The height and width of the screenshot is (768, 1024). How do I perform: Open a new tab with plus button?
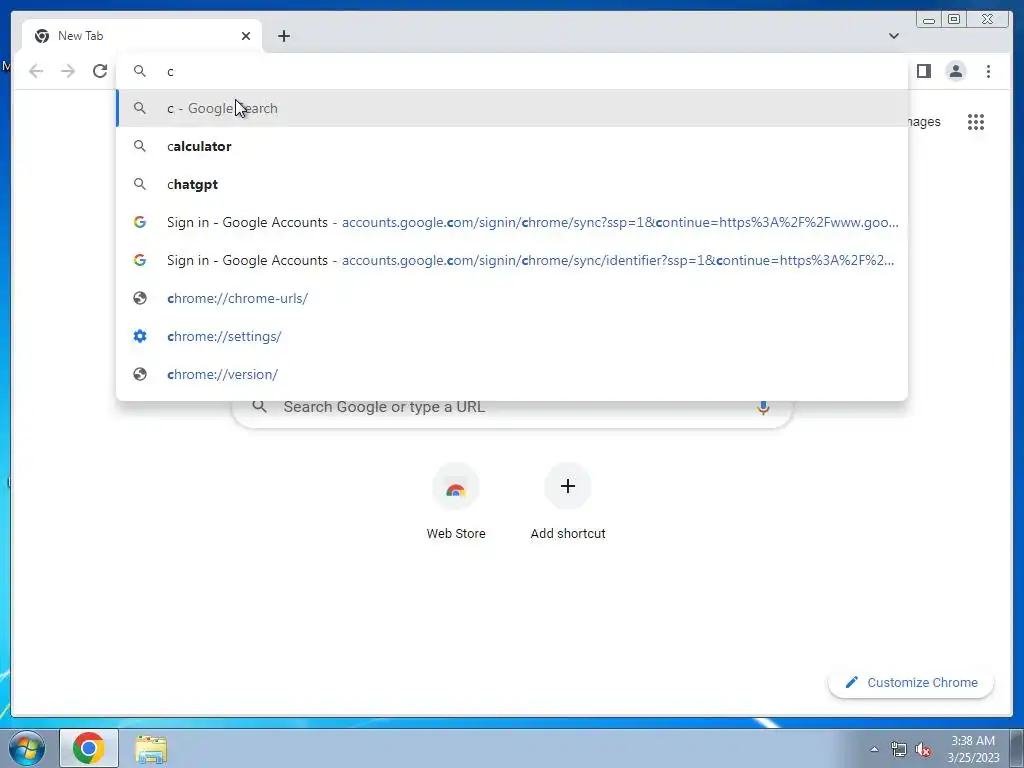pyautogui.click(x=283, y=36)
